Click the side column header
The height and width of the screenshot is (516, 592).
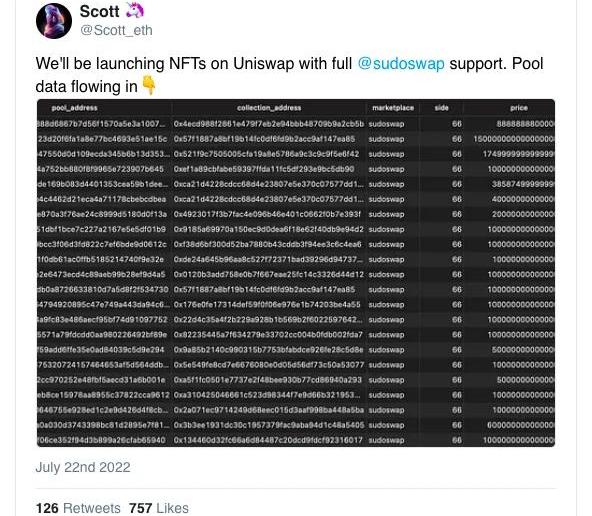441,108
